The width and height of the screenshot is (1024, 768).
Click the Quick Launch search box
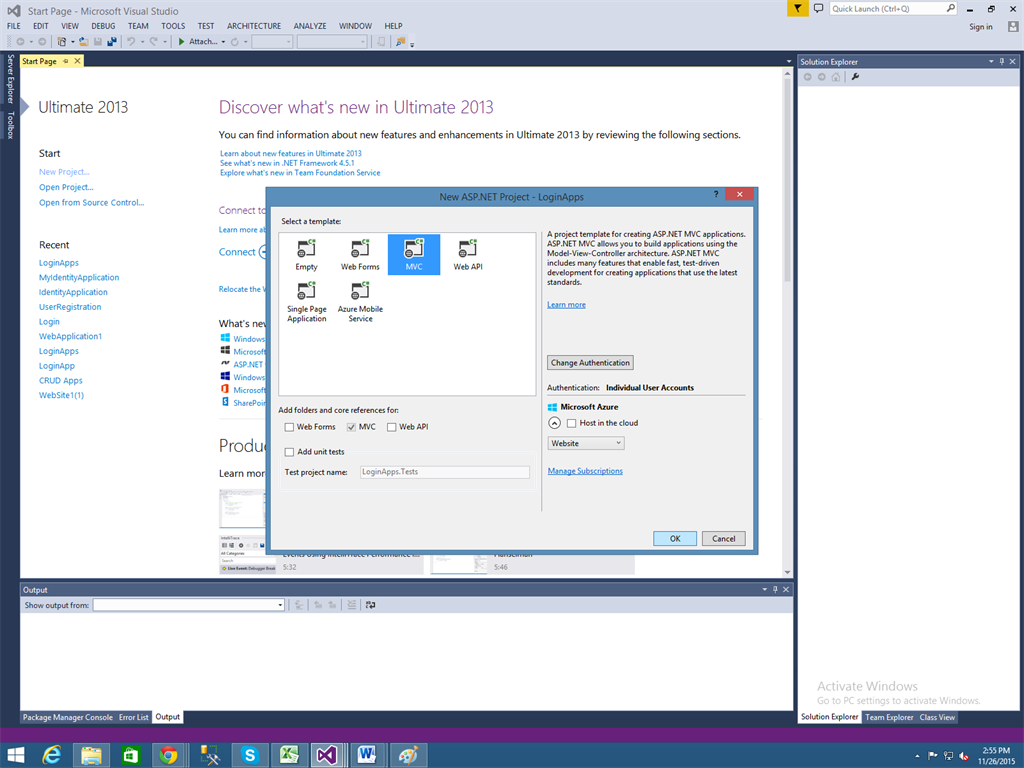(x=893, y=8)
